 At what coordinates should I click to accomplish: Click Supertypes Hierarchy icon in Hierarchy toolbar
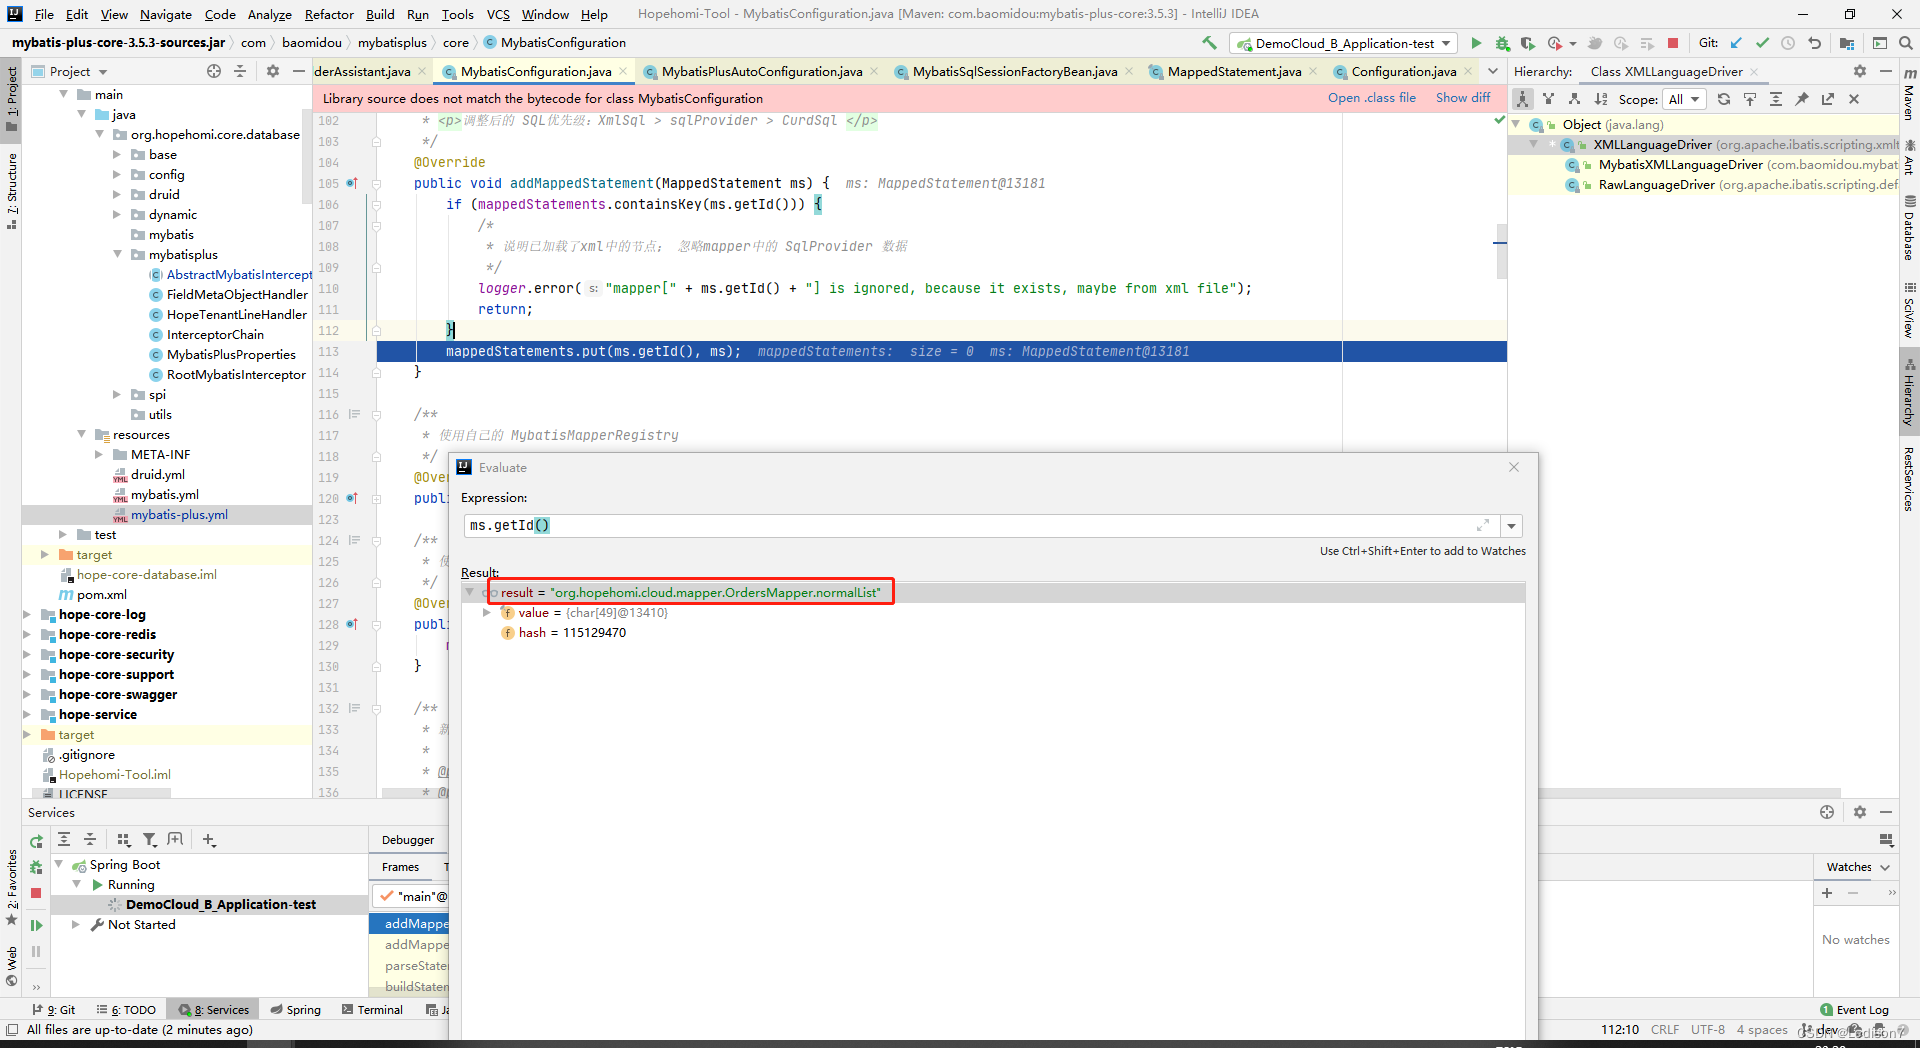point(1548,99)
